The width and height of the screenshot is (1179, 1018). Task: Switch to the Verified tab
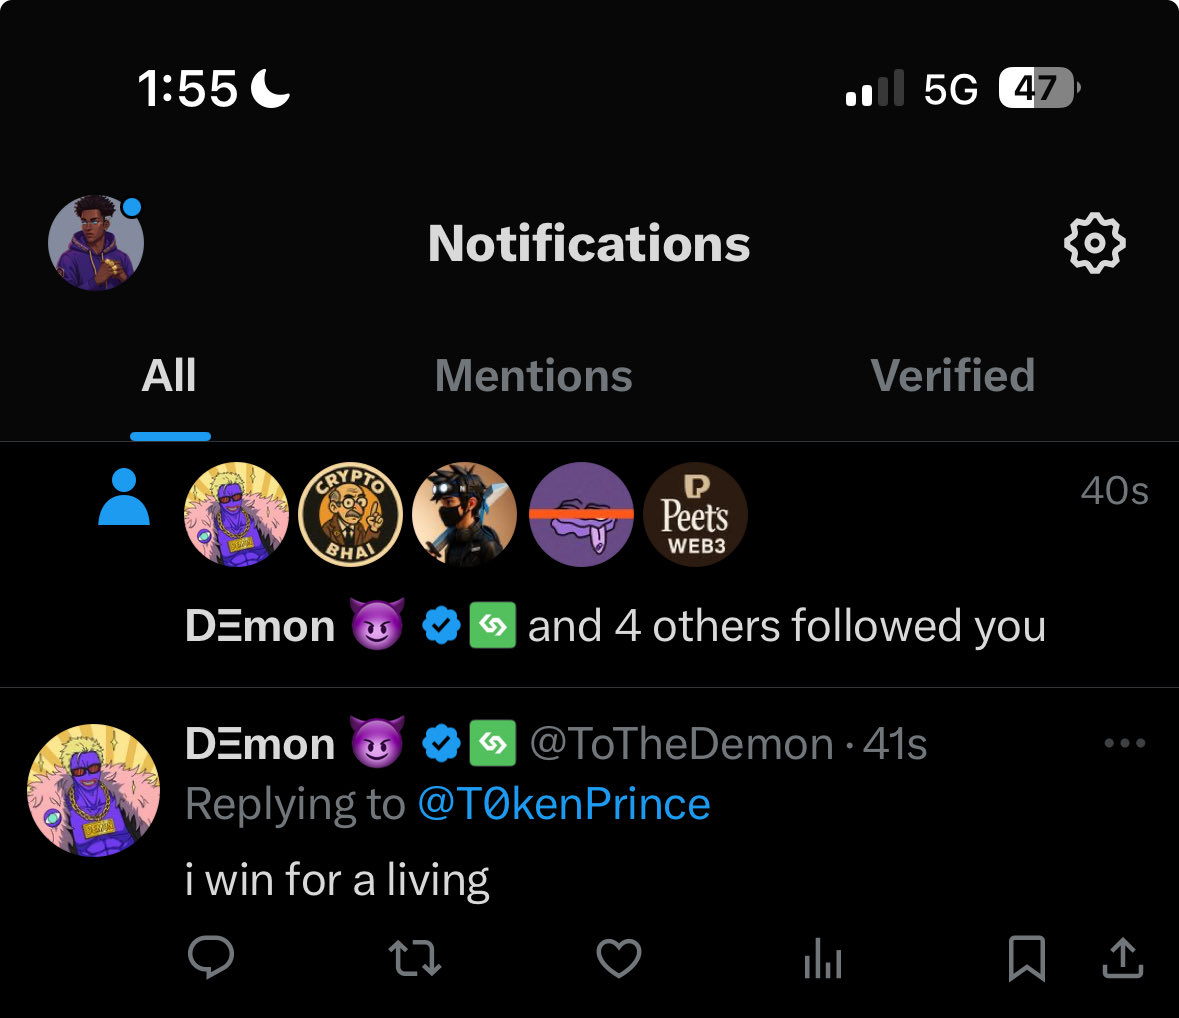[x=953, y=376]
